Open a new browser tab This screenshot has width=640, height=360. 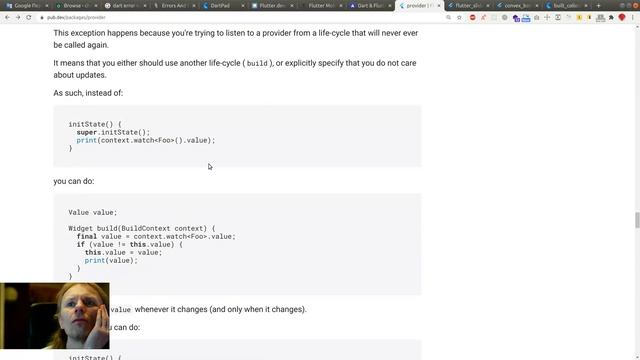point(598,6)
